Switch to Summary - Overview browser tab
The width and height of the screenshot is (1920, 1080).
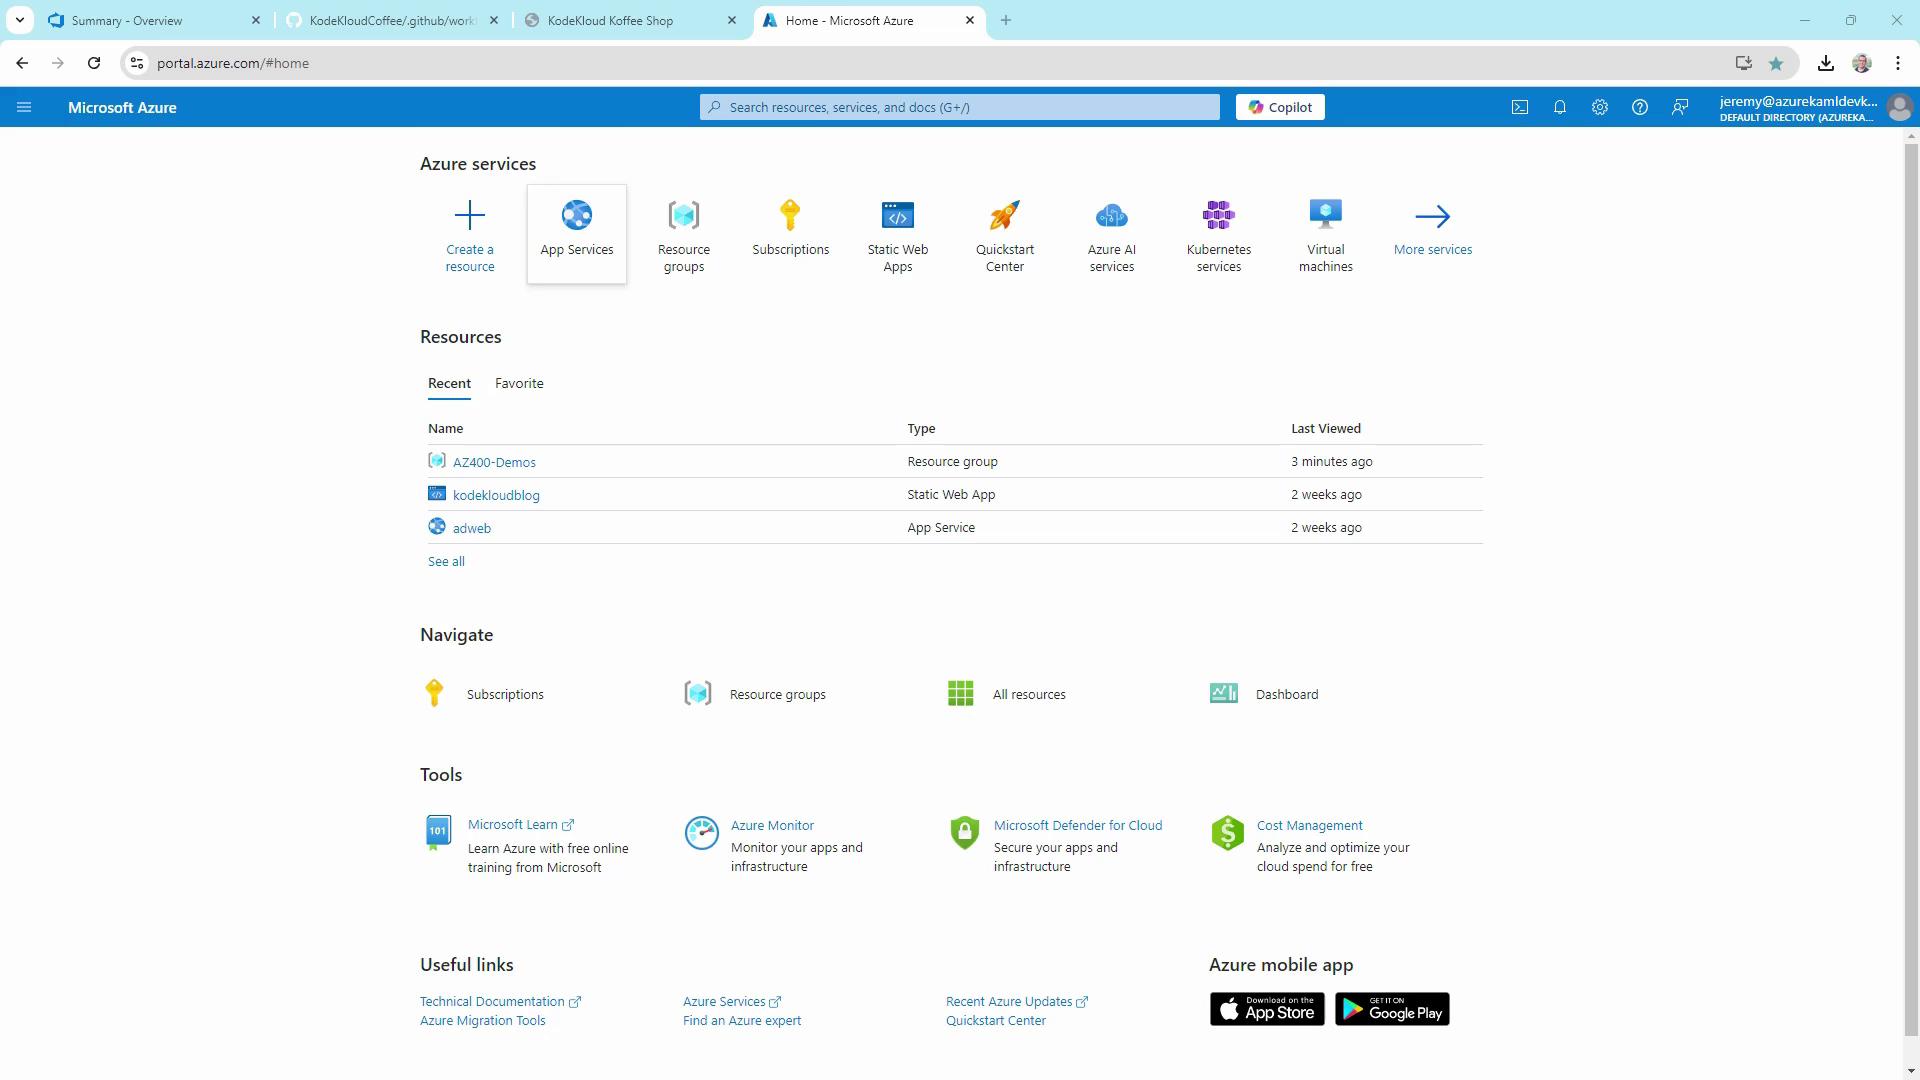(x=155, y=20)
